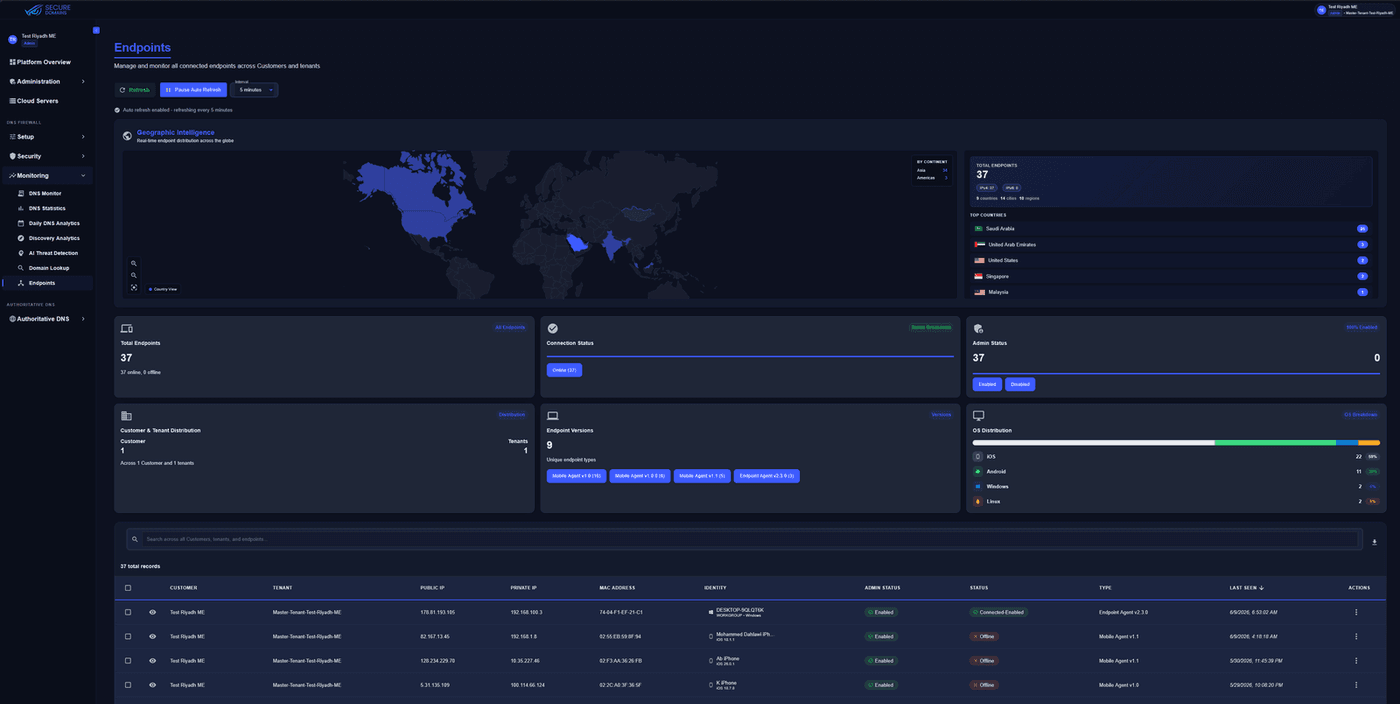1400x704 pixels.
Task: Check the row with IP 178.81.193.105
Action: [x=128, y=612]
